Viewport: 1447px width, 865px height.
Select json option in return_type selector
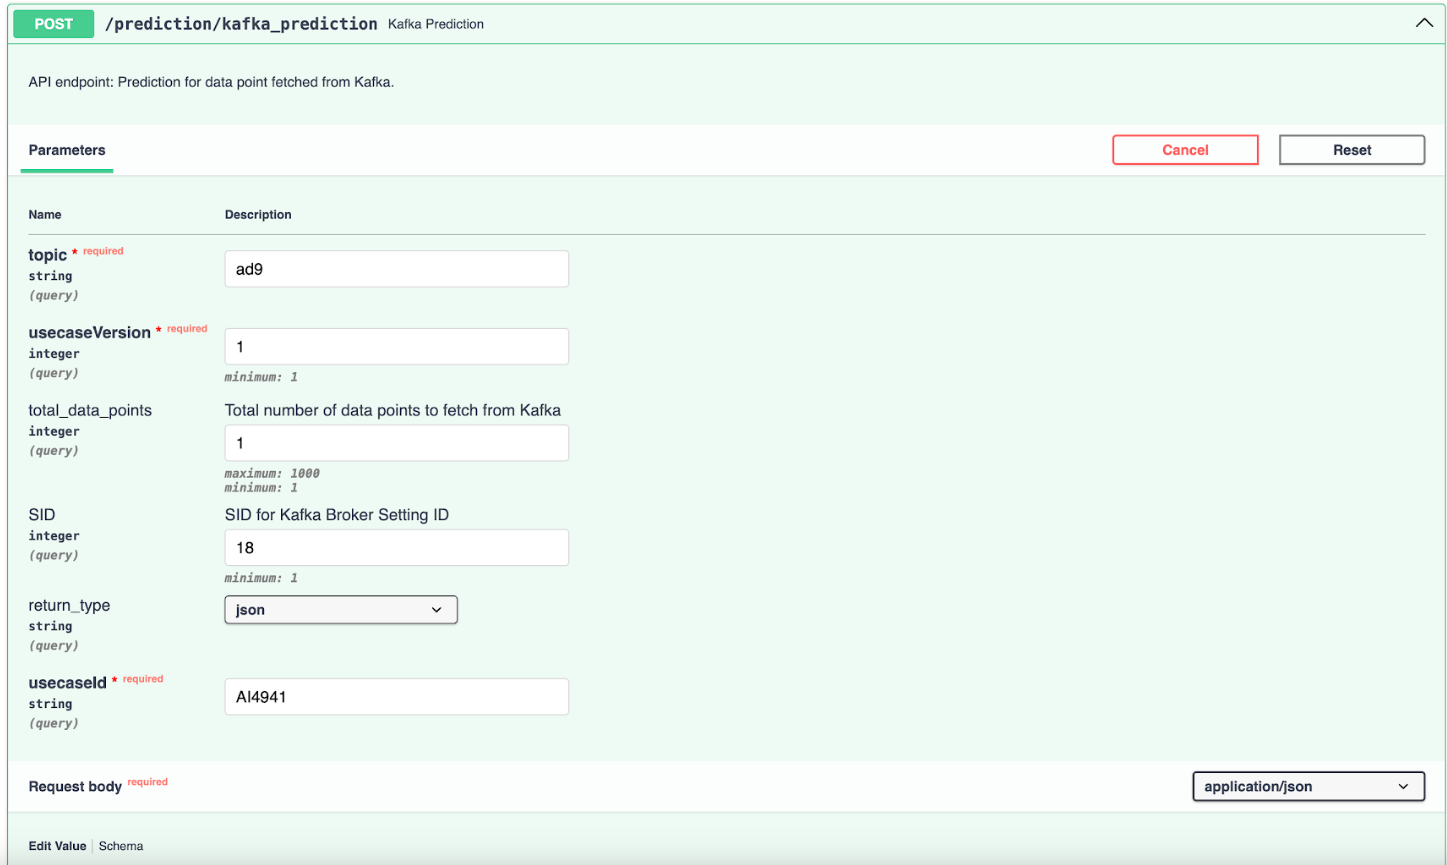pyautogui.click(x=340, y=609)
